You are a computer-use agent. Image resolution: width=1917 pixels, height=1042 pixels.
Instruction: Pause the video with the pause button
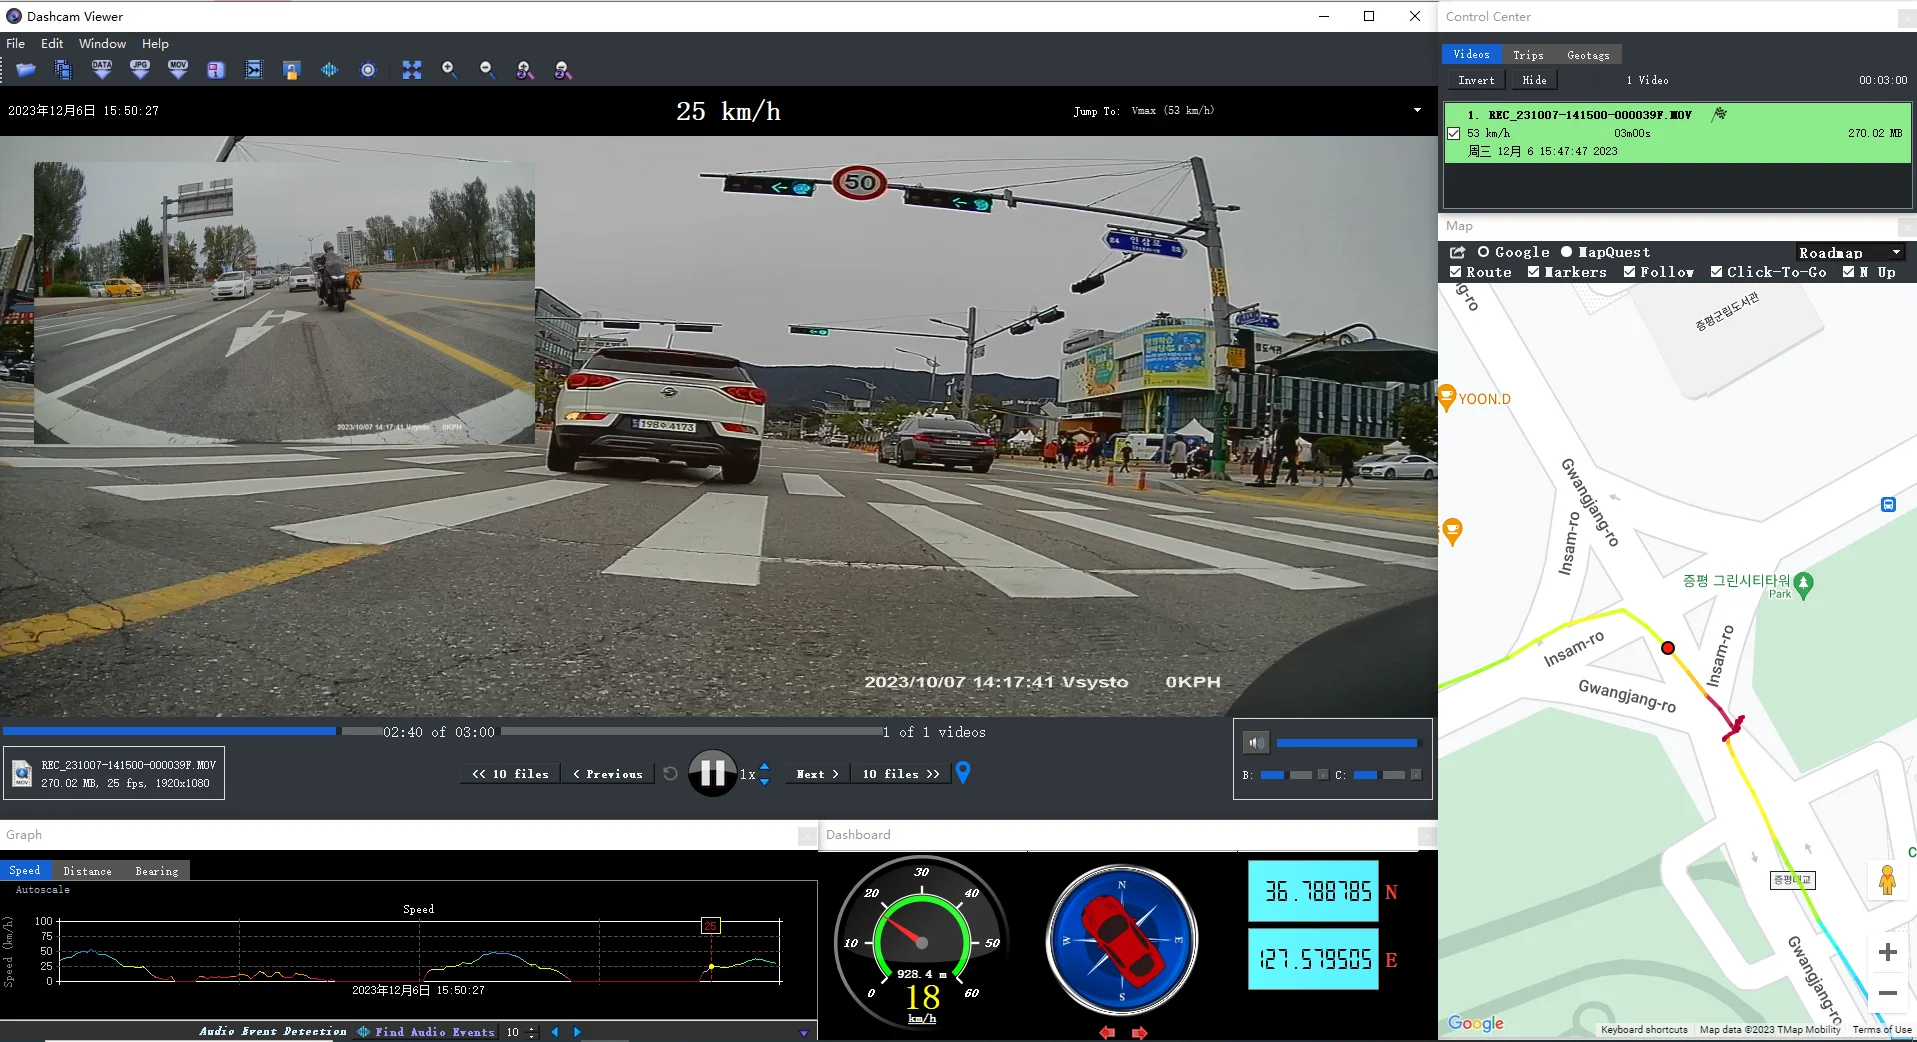point(712,773)
